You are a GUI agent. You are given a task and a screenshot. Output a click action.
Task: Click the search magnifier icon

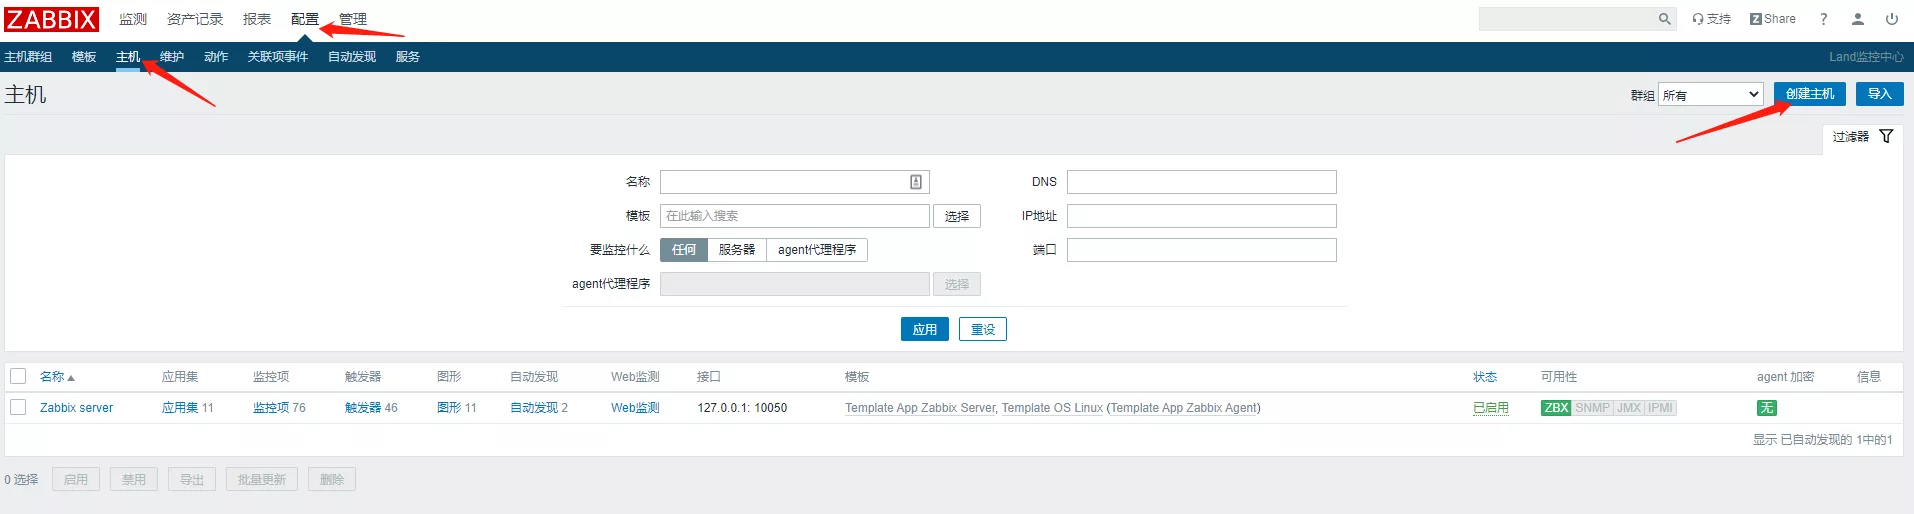[1665, 19]
